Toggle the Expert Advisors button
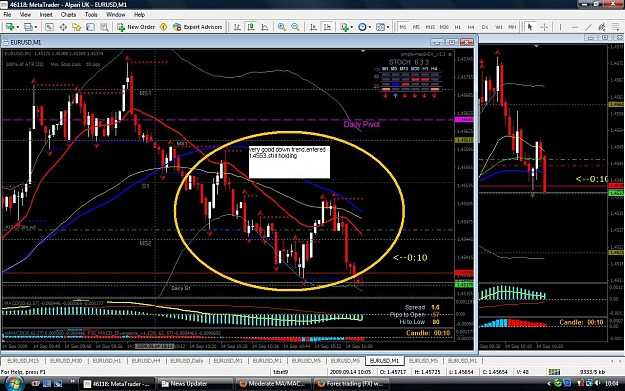The width and height of the screenshot is (625, 391). (198, 27)
